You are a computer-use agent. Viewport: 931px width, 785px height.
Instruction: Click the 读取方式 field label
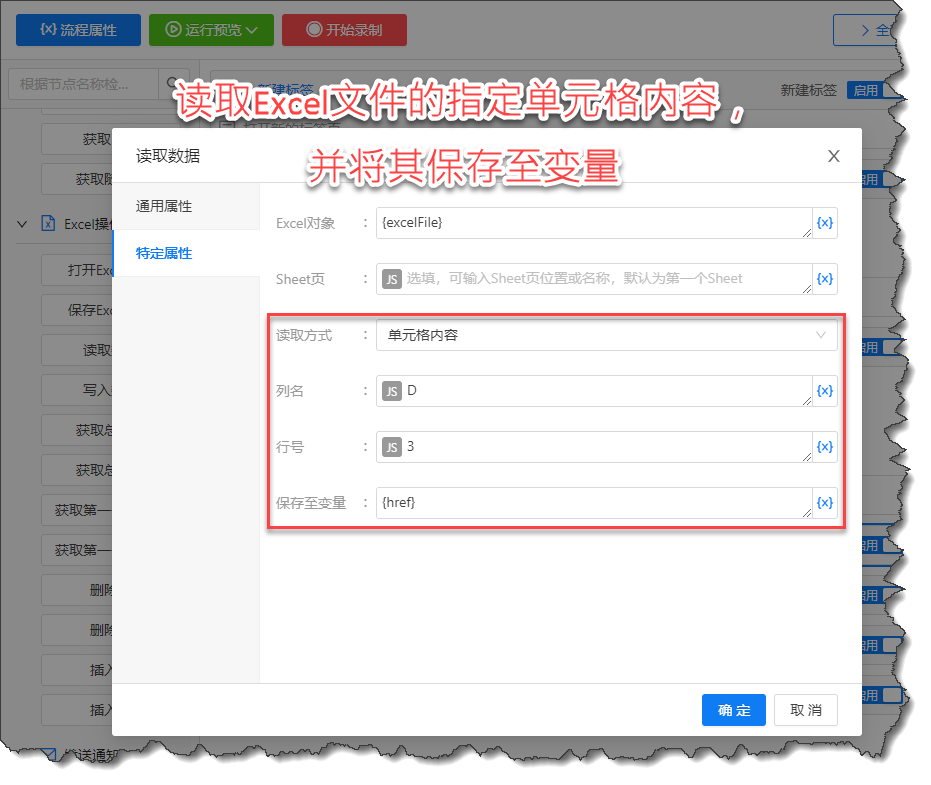(x=304, y=335)
